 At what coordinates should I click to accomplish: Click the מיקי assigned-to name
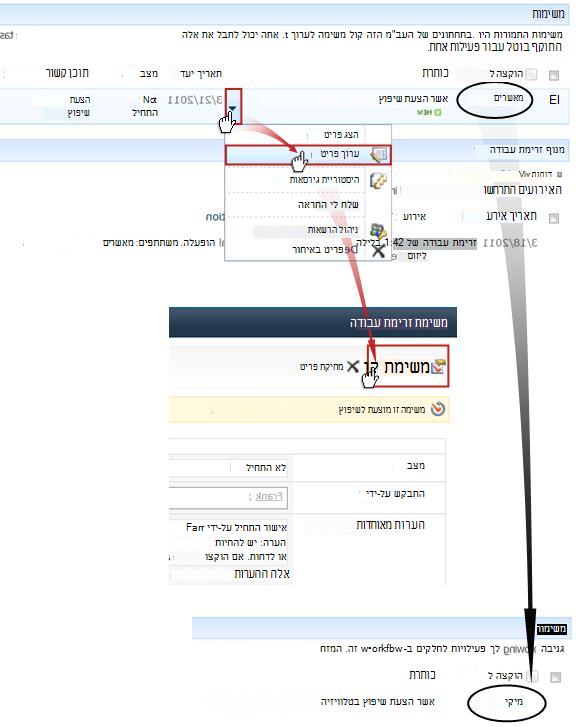(x=513, y=701)
